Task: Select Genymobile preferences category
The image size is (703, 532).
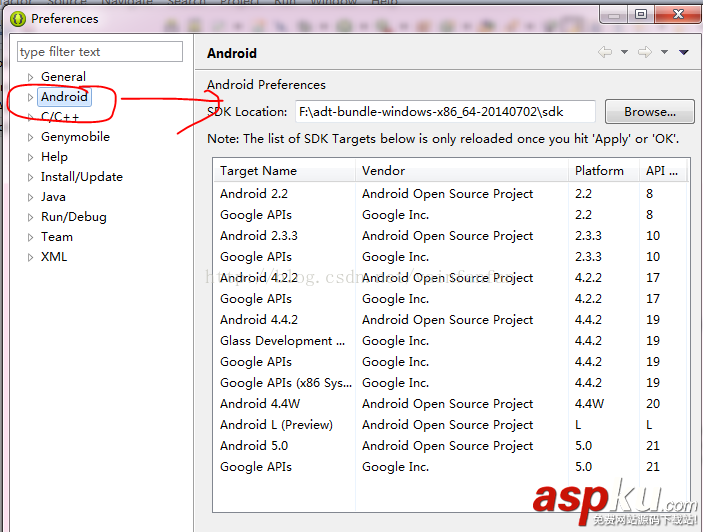Action: [x=75, y=137]
